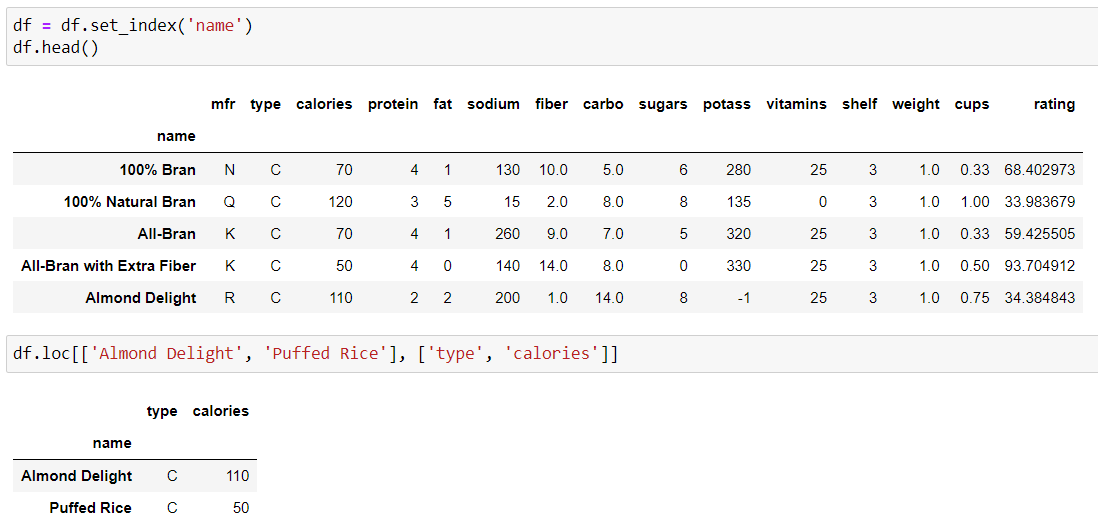
Task: Click the 'cups' column header
Action: (972, 105)
